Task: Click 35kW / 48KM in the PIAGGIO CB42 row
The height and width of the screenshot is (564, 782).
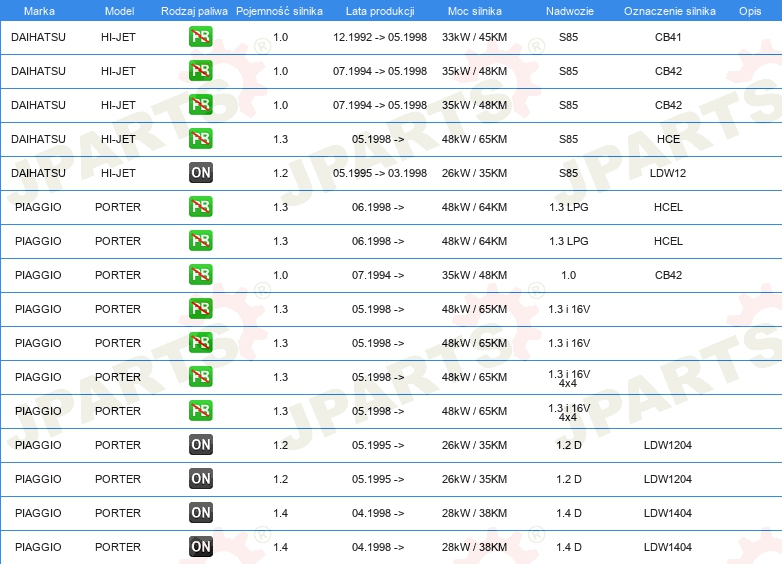Action: 474,275
